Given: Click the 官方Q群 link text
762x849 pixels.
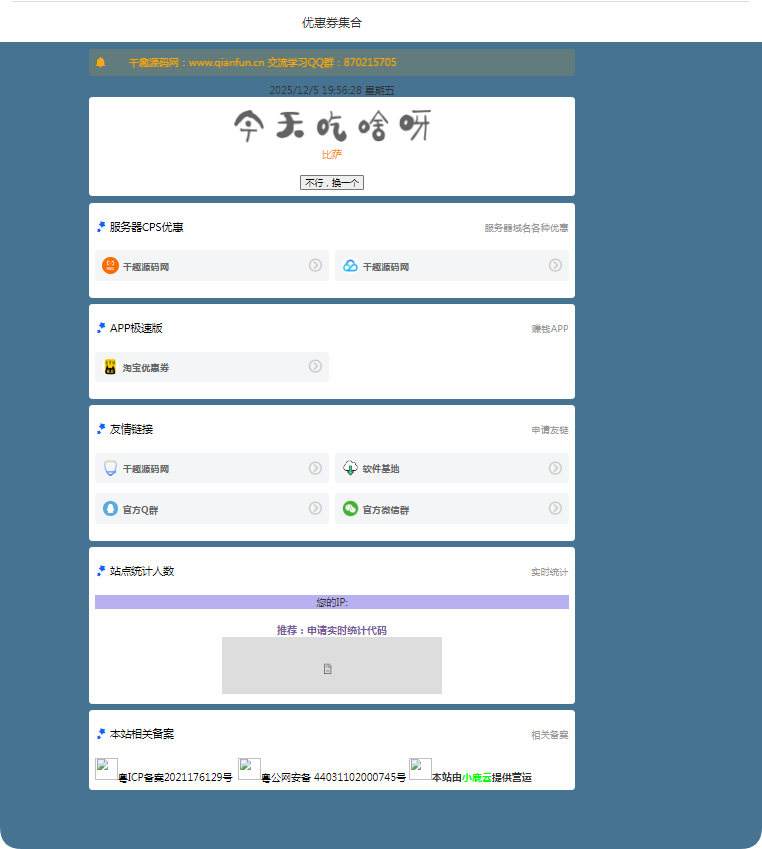Looking at the screenshot, I should (140, 510).
